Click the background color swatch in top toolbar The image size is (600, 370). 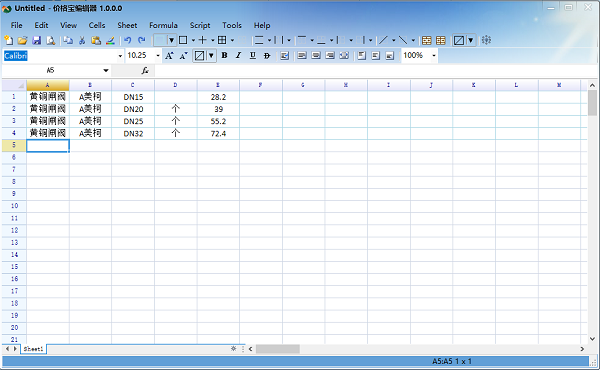pyautogui.click(x=161, y=40)
